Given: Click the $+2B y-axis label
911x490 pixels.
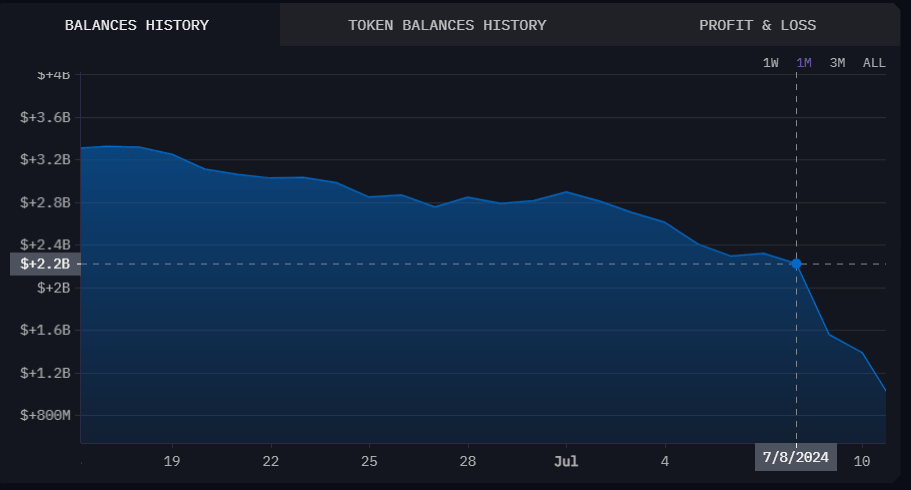Looking at the screenshot, I should [x=53, y=288].
